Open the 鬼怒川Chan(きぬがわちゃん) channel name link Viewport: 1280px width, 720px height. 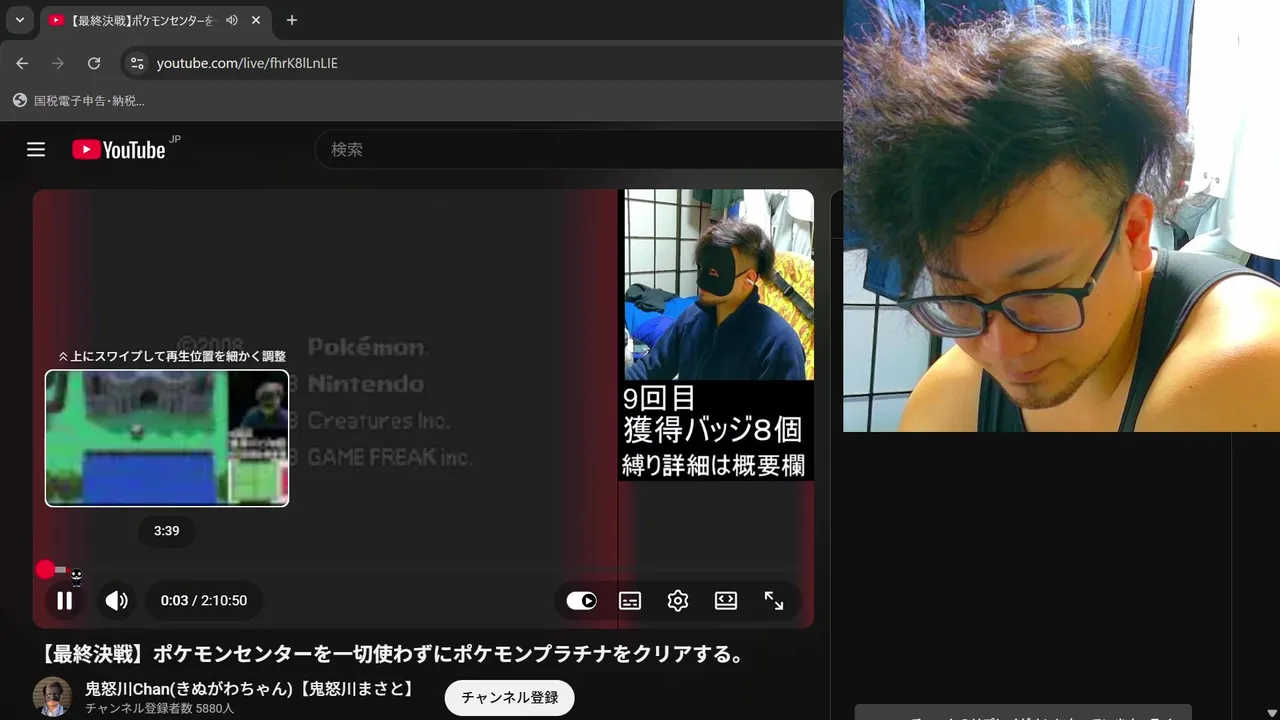pos(250,689)
